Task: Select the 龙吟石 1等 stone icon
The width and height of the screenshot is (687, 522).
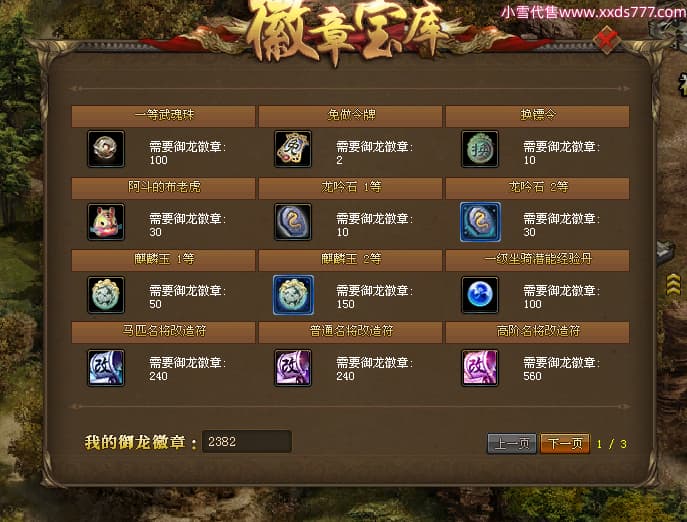Action: (293, 222)
